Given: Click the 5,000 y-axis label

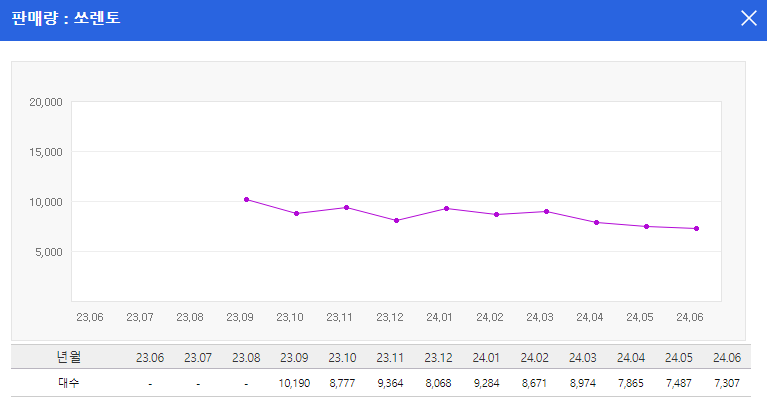Looking at the screenshot, I should (x=49, y=252).
